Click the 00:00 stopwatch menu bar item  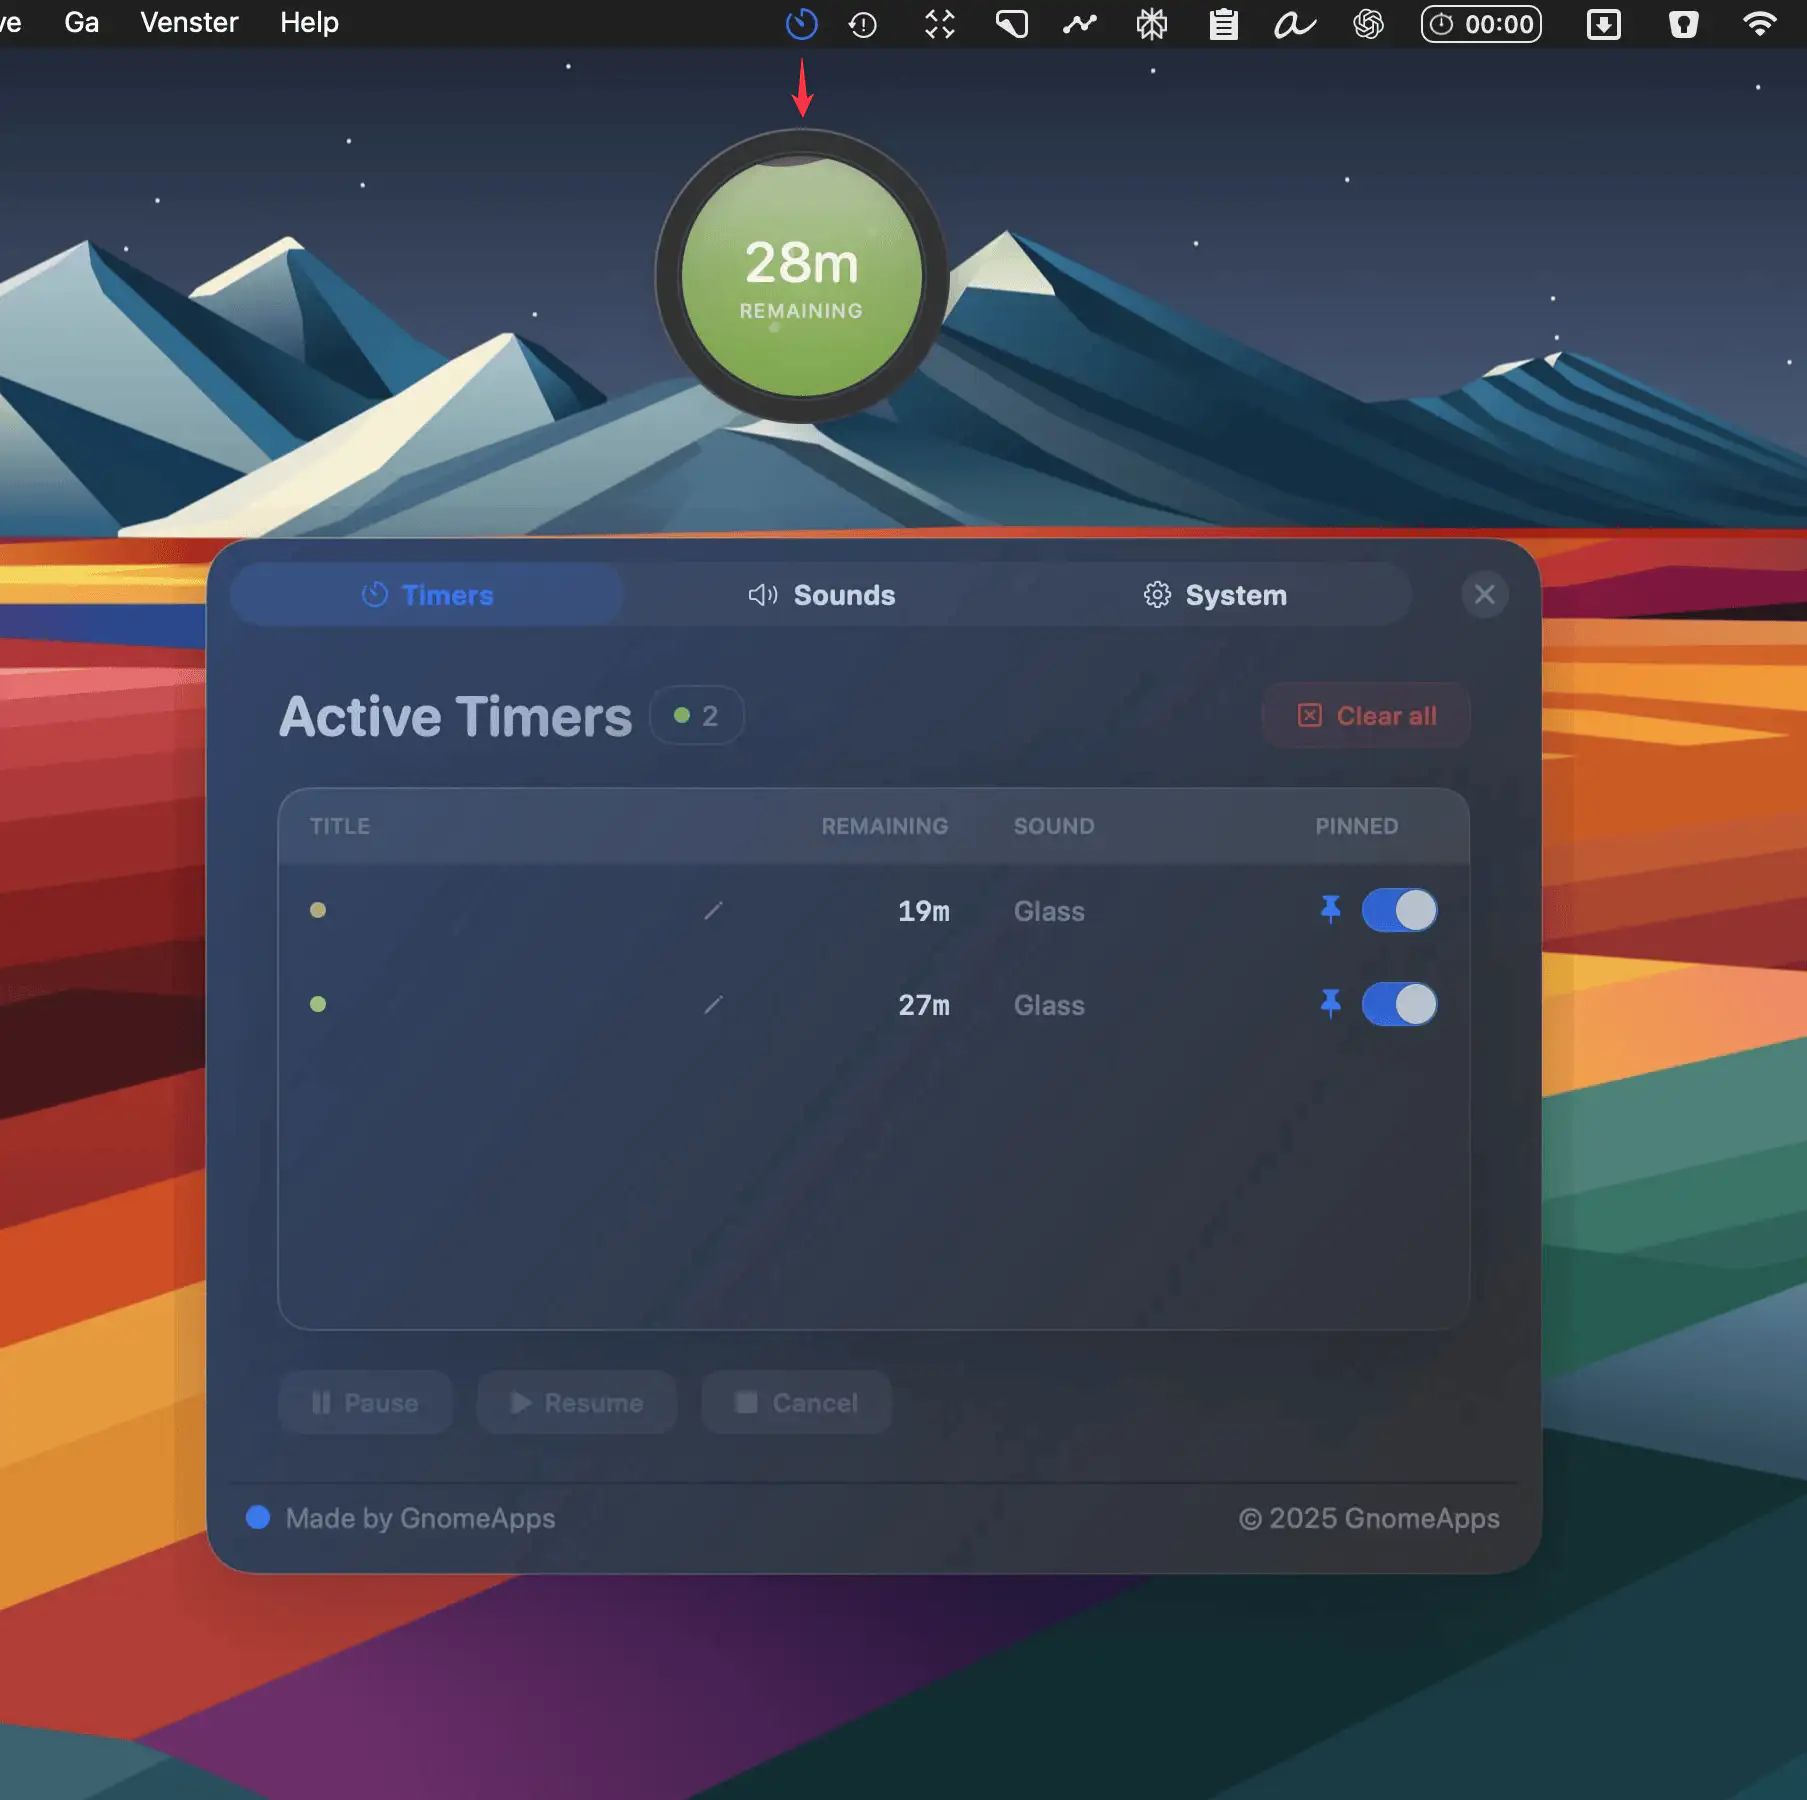1481,24
